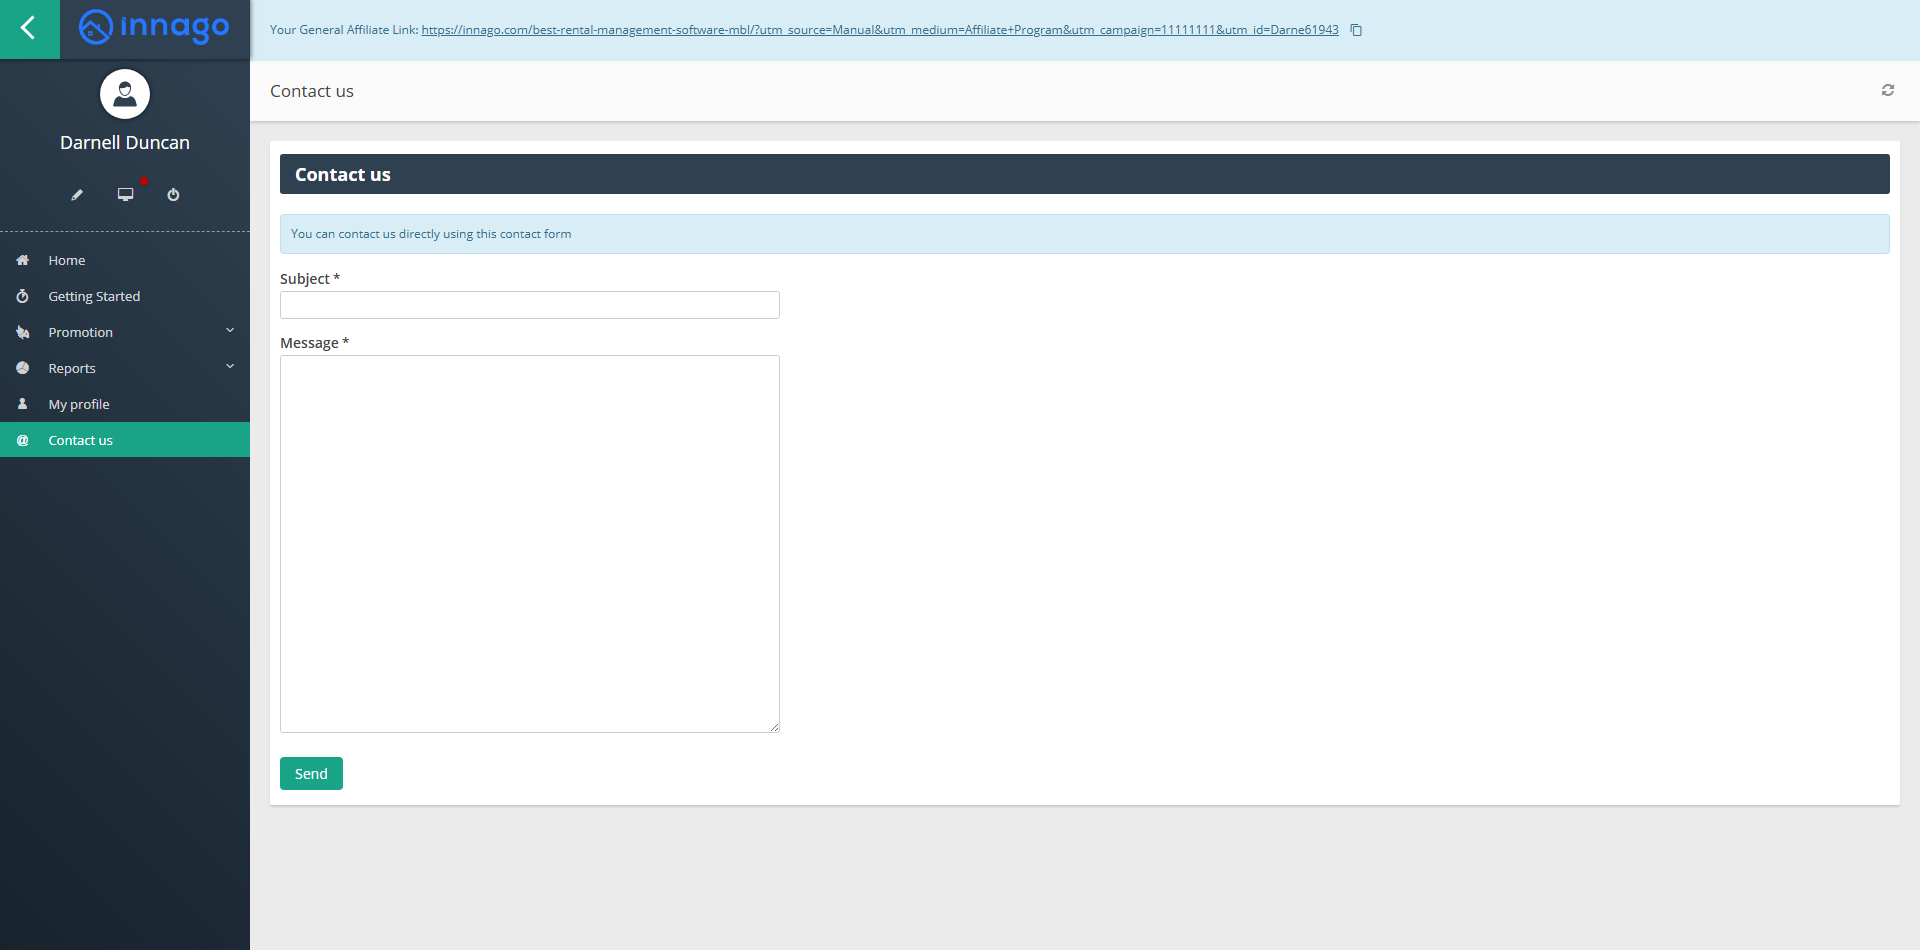Open the monitor notifications icon
This screenshot has width=1920, height=950.
(126, 195)
